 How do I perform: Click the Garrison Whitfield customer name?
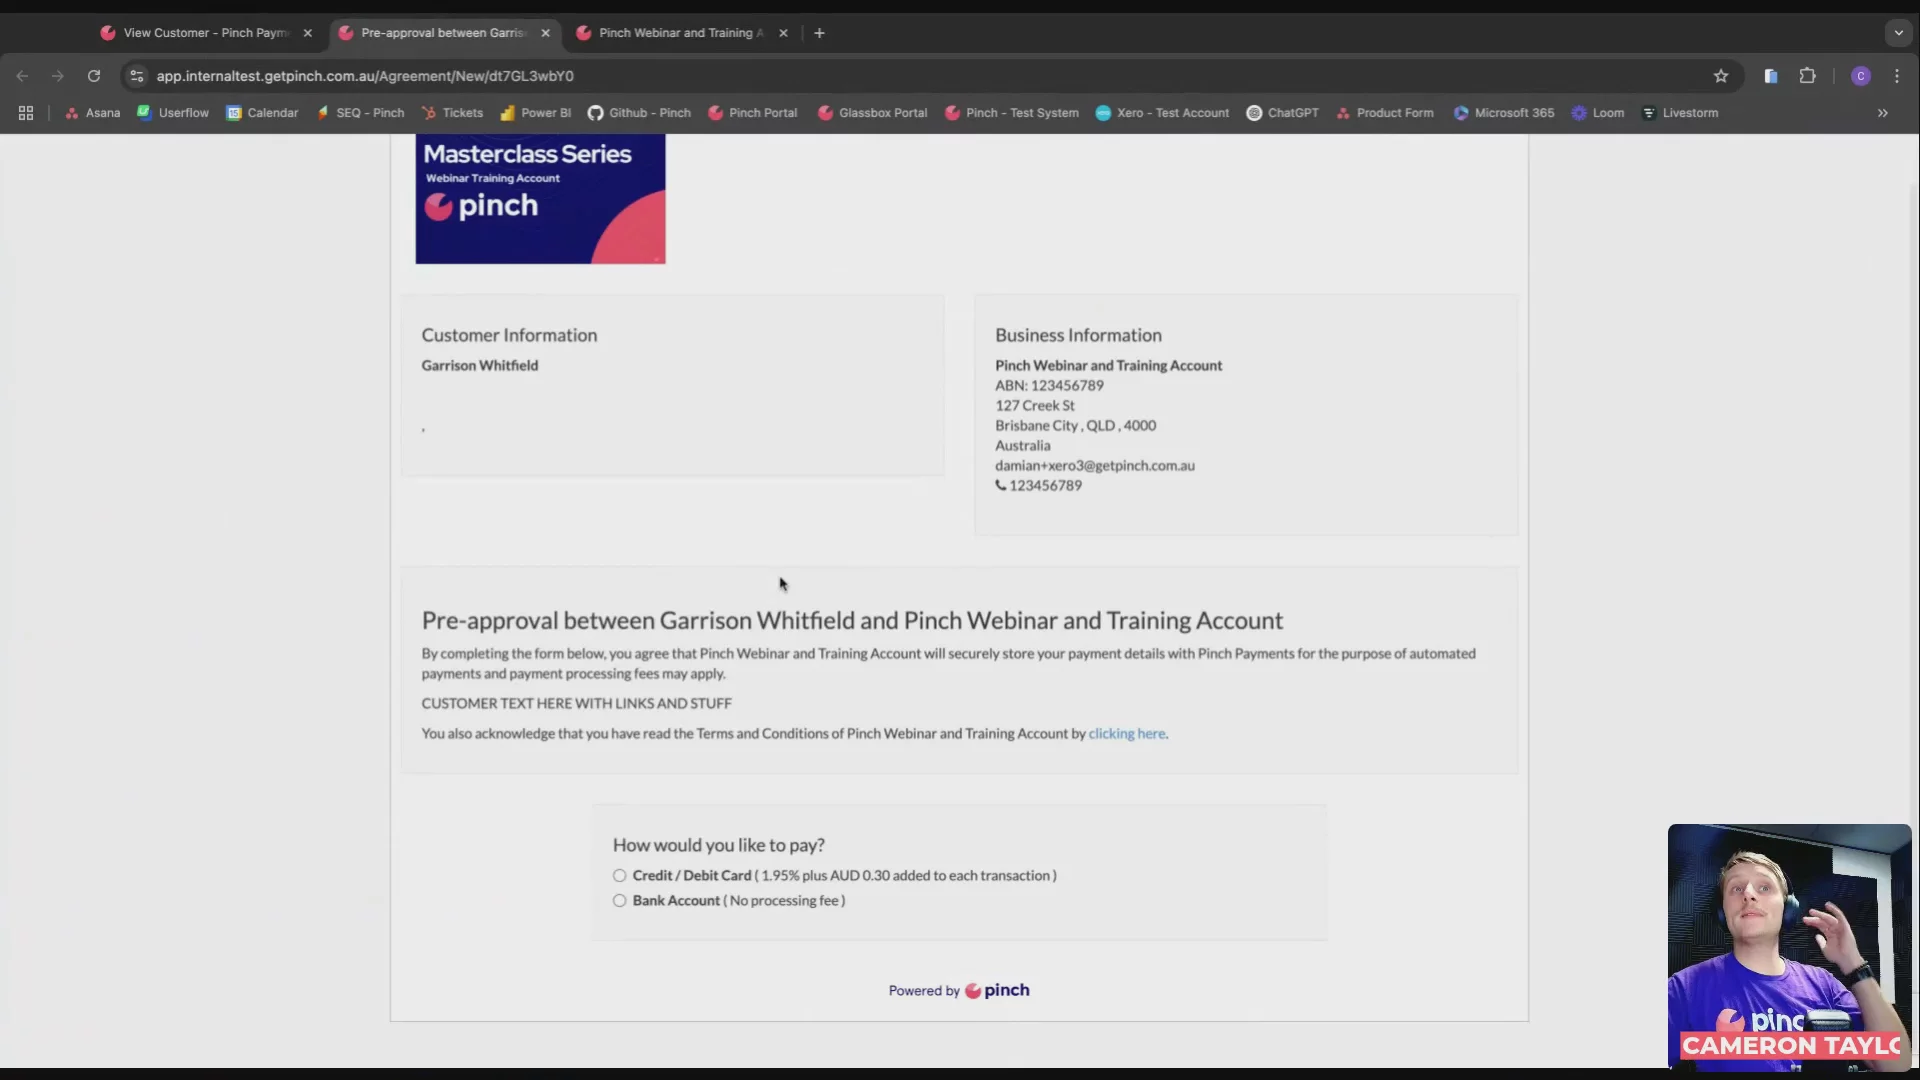coord(479,365)
